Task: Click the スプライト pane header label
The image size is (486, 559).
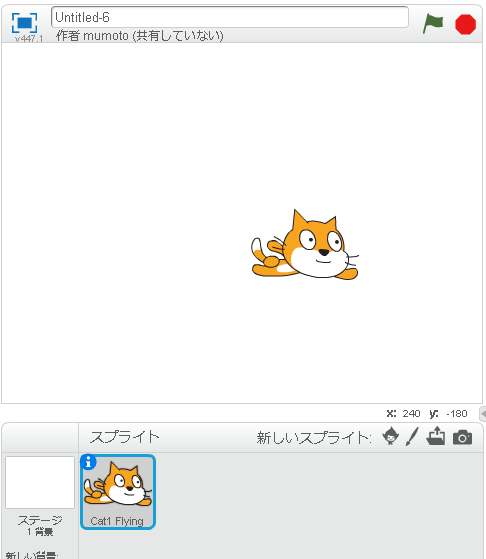Action: click(124, 437)
